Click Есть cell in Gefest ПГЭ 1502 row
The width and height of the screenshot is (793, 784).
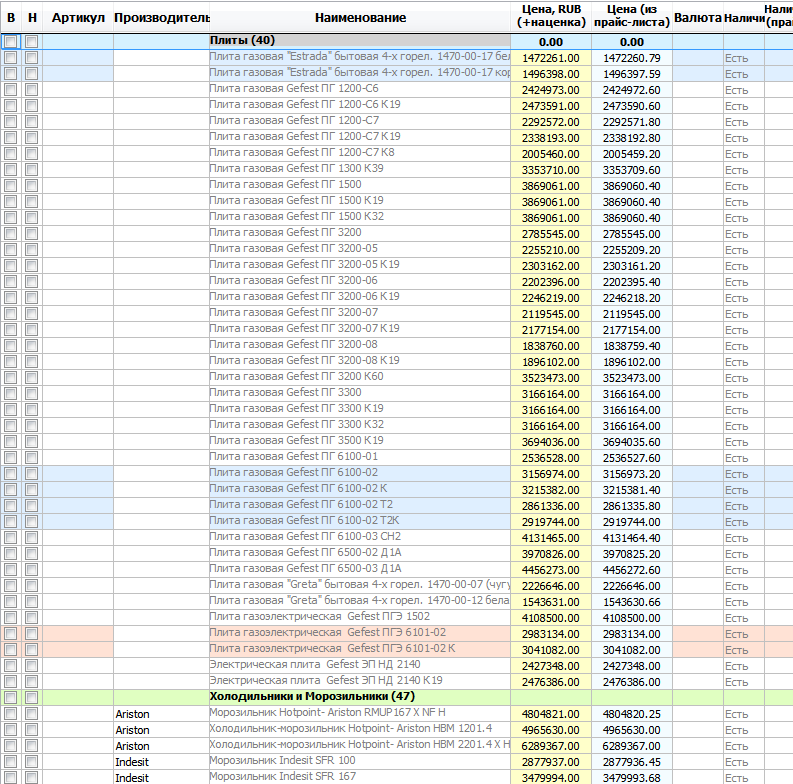point(743,618)
